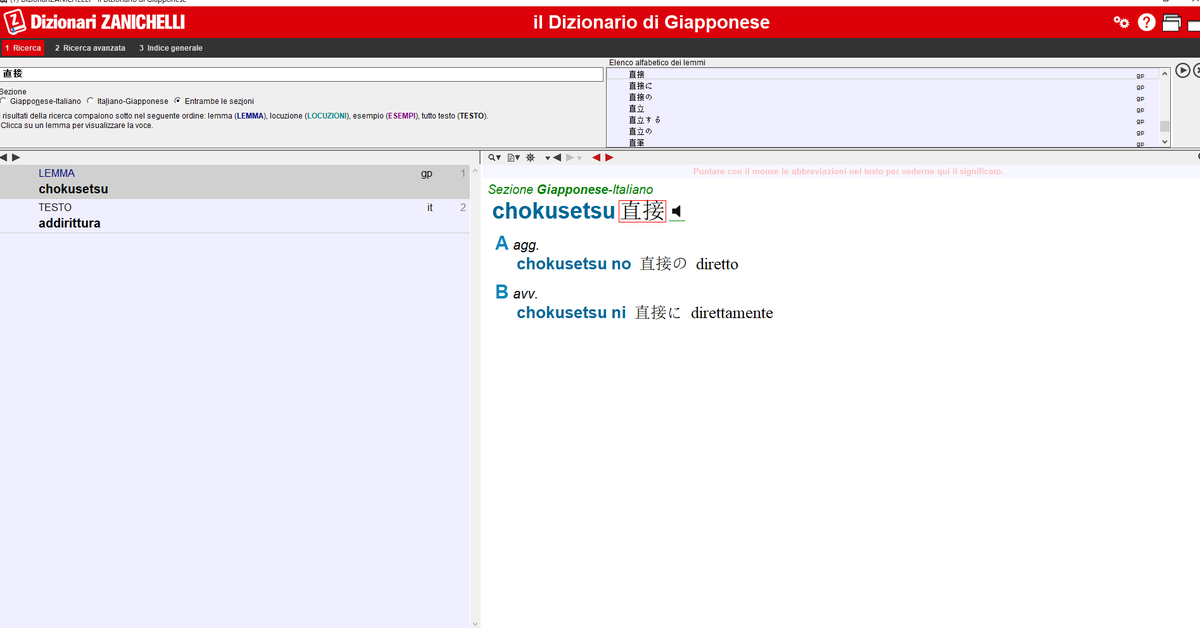Click right arrow above results list
Screen dimensions: 1200x628
point(15,157)
